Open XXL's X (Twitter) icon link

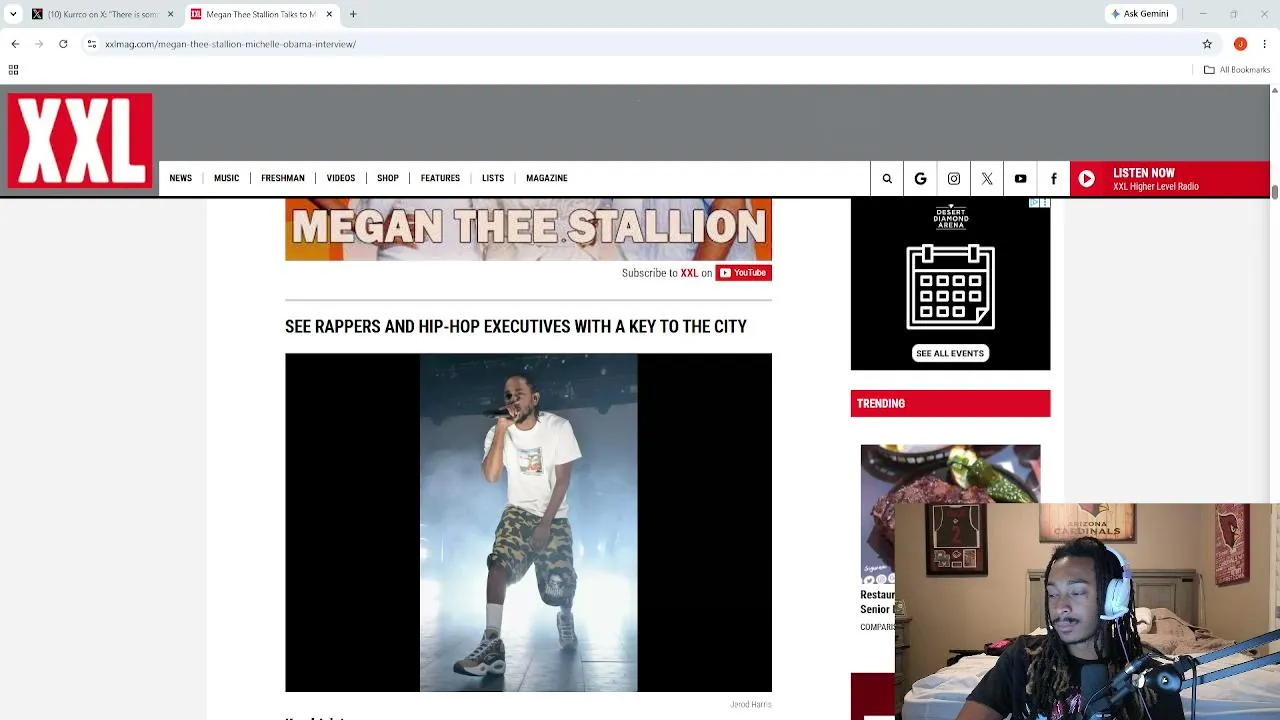tap(987, 179)
